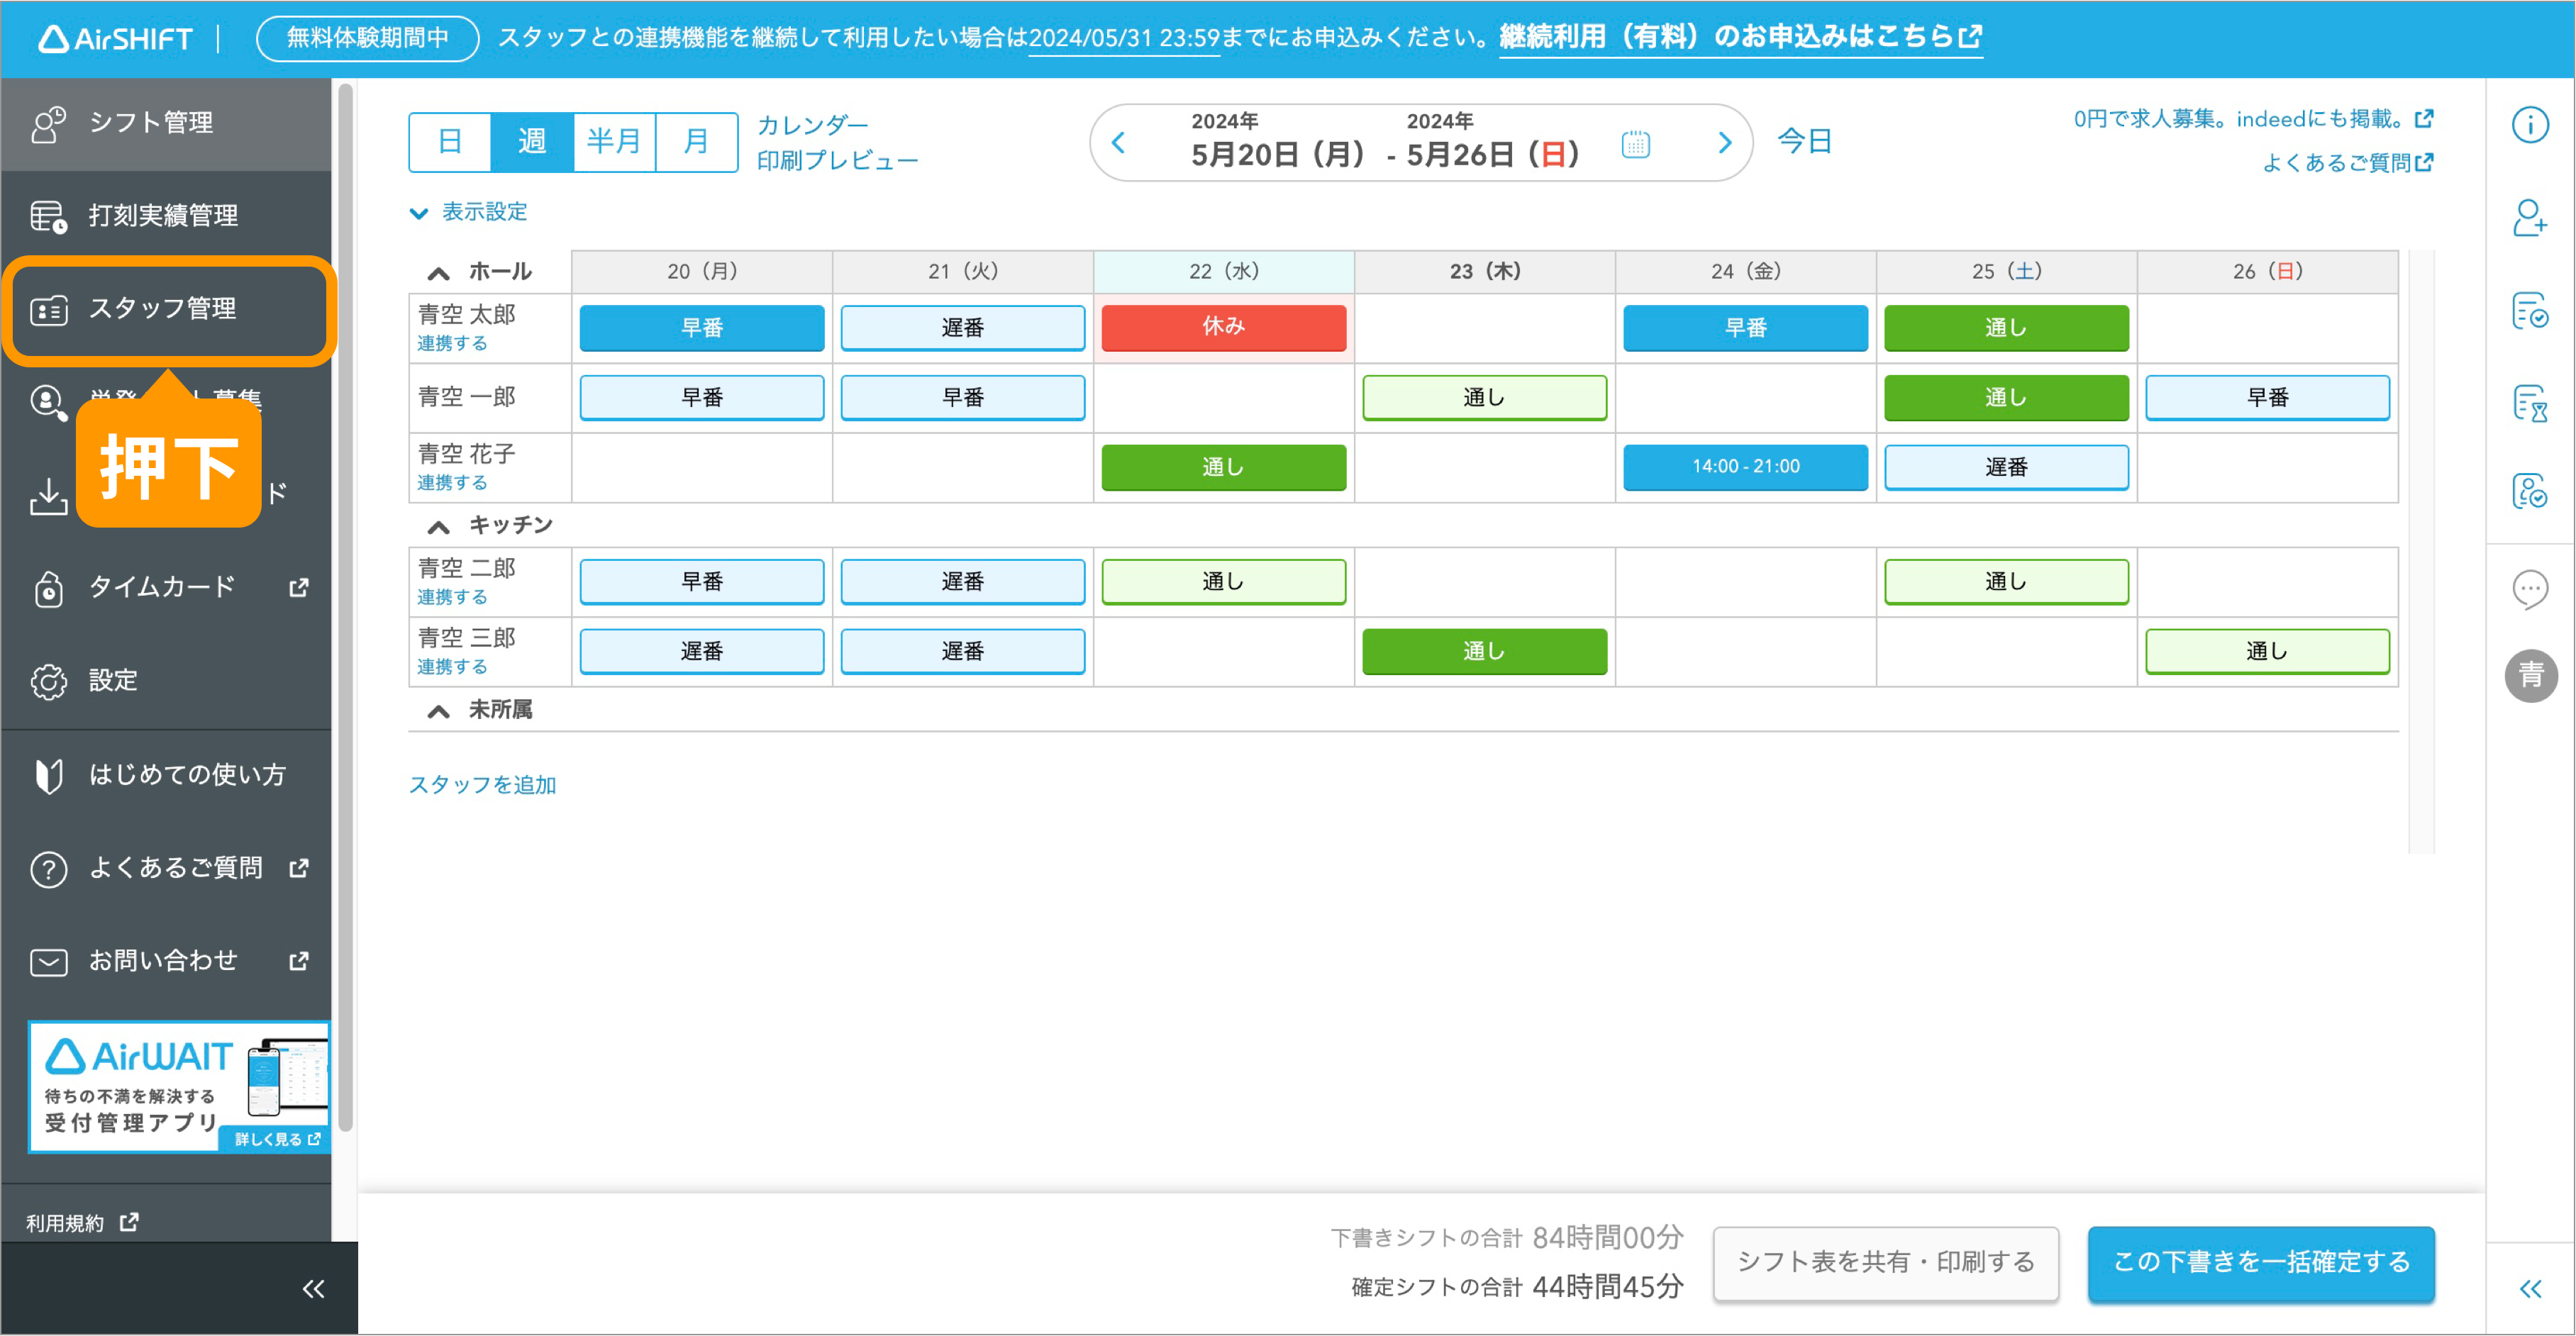Click 連携する under 青空 二郎
The width and height of the screenshot is (2576, 1336).
[452, 597]
